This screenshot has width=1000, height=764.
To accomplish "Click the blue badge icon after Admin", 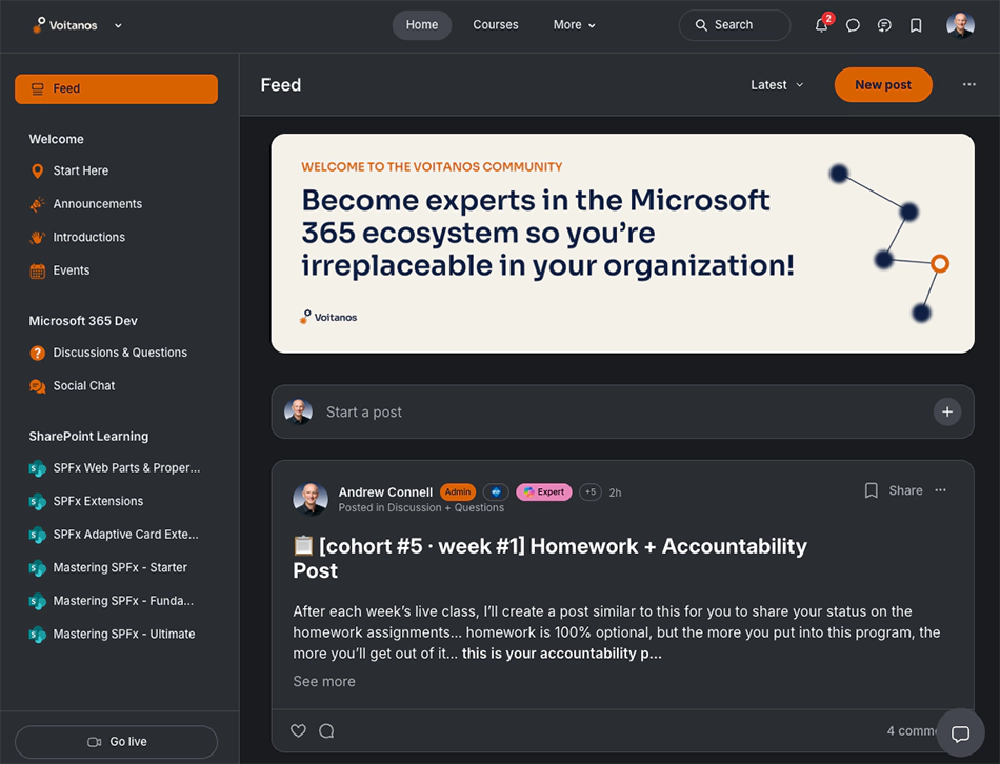I will (496, 492).
